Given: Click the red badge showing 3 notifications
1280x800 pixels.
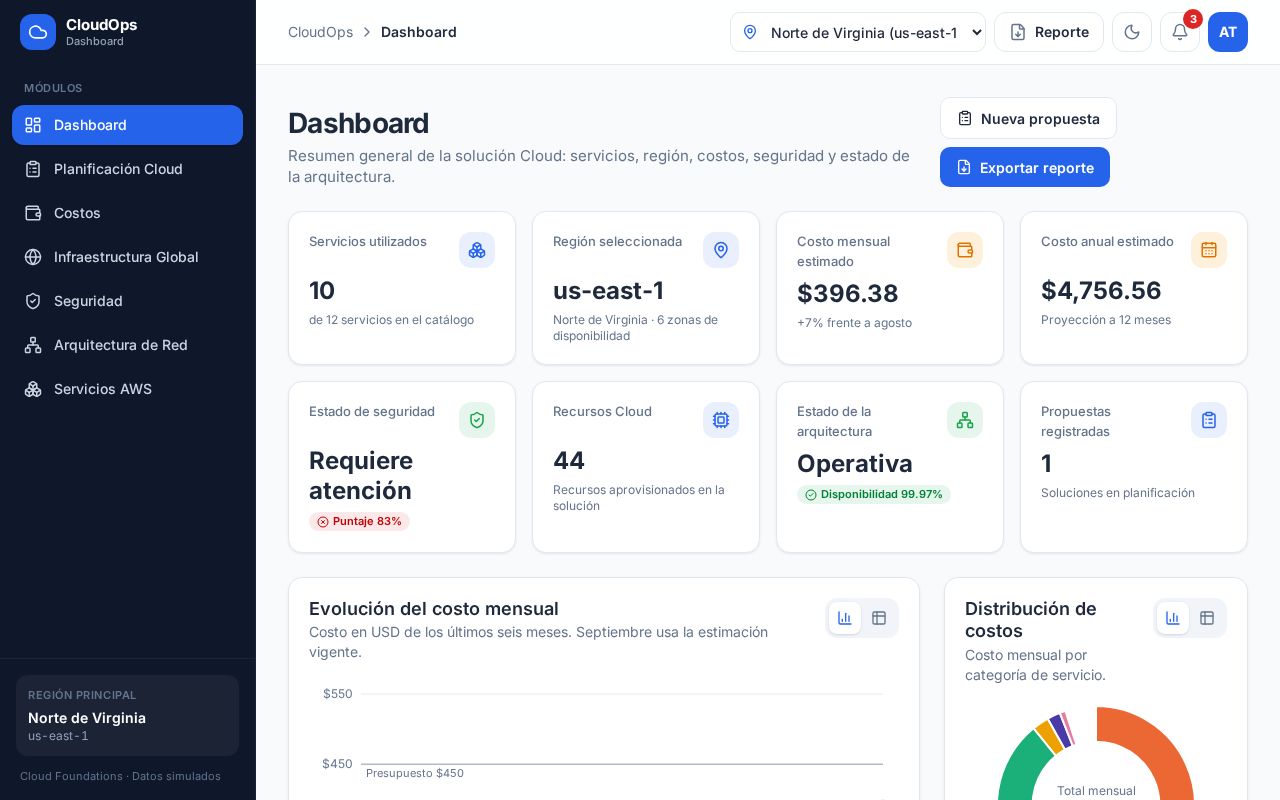Looking at the screenshot, I should click(x=1193, y=19).
